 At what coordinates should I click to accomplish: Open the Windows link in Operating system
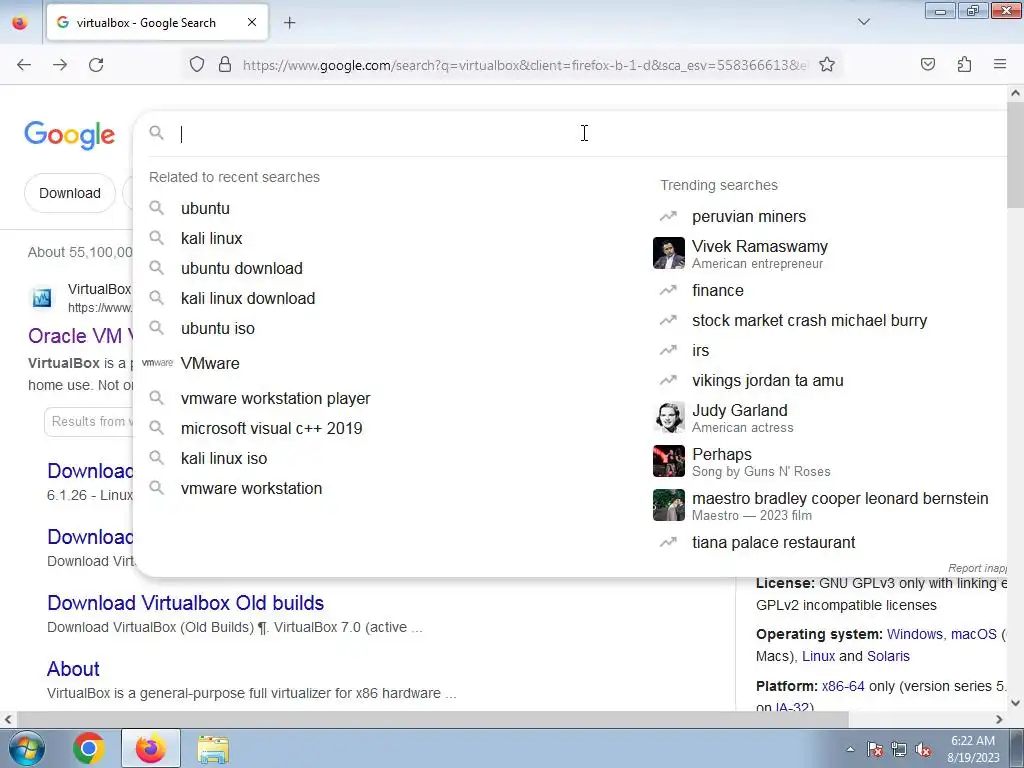[x=914, y=634]
